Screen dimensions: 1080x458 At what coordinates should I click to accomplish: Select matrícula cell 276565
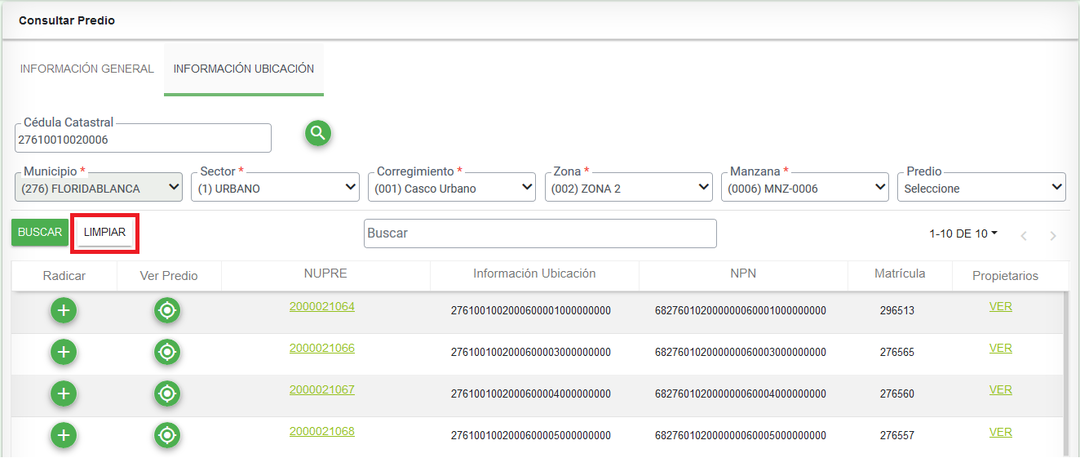click(897, 353)
